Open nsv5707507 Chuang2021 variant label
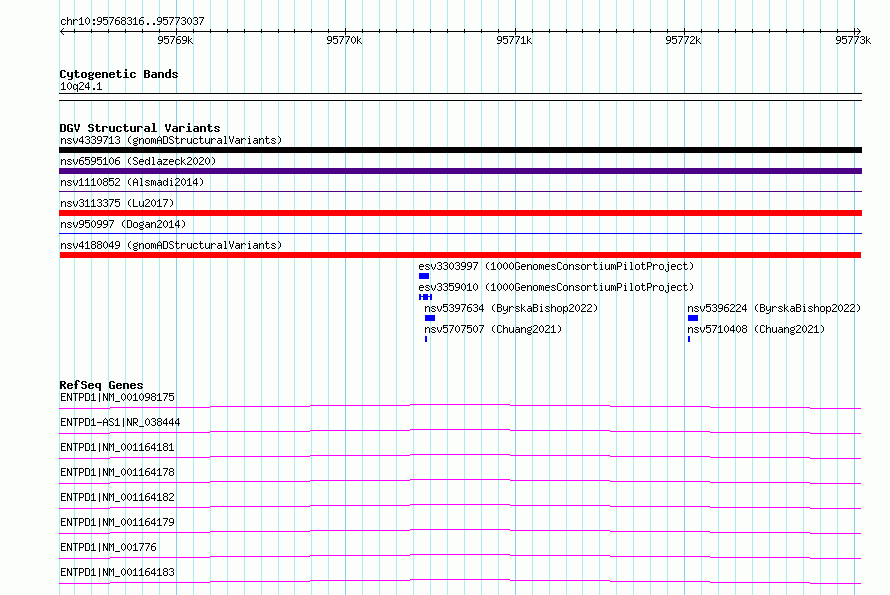The width and height of the screenshot is (890, 595). pyautogui.click(x=493, y=329)
